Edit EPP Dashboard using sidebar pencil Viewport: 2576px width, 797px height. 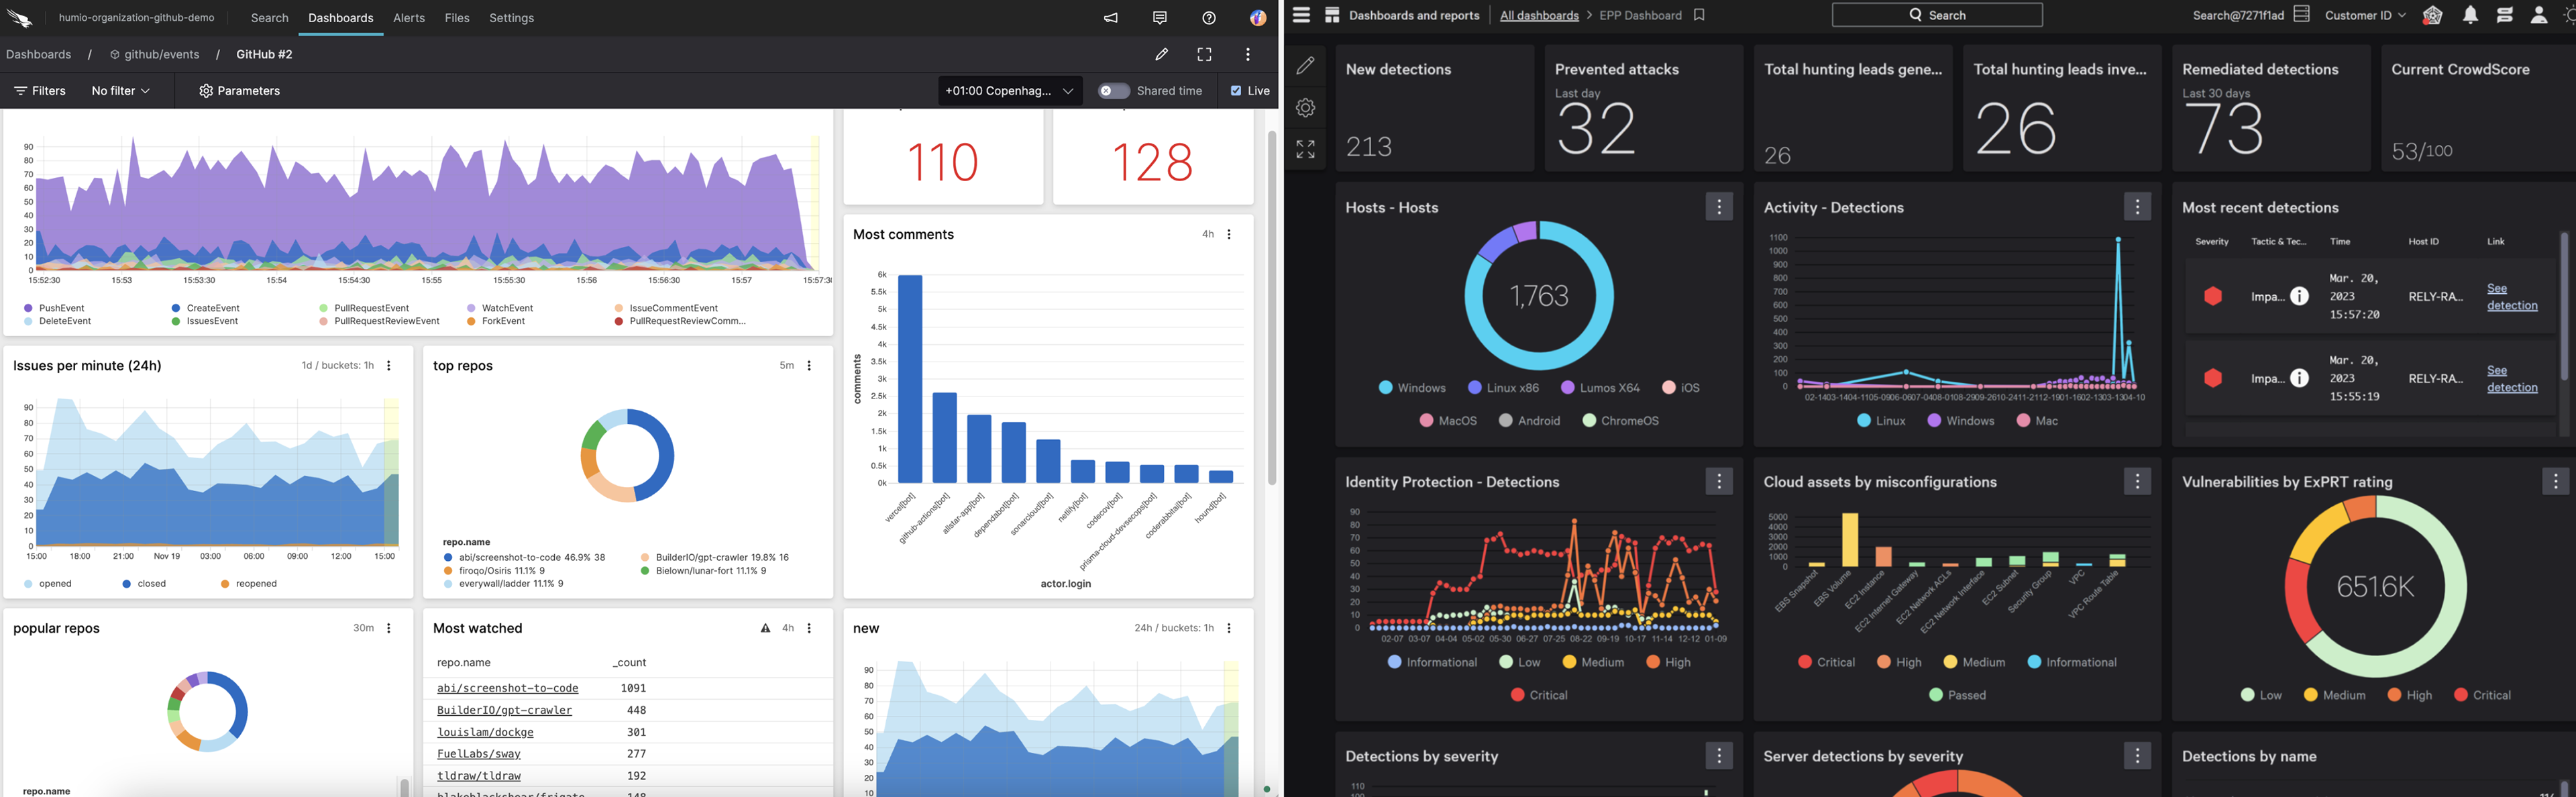(1305, 66)
